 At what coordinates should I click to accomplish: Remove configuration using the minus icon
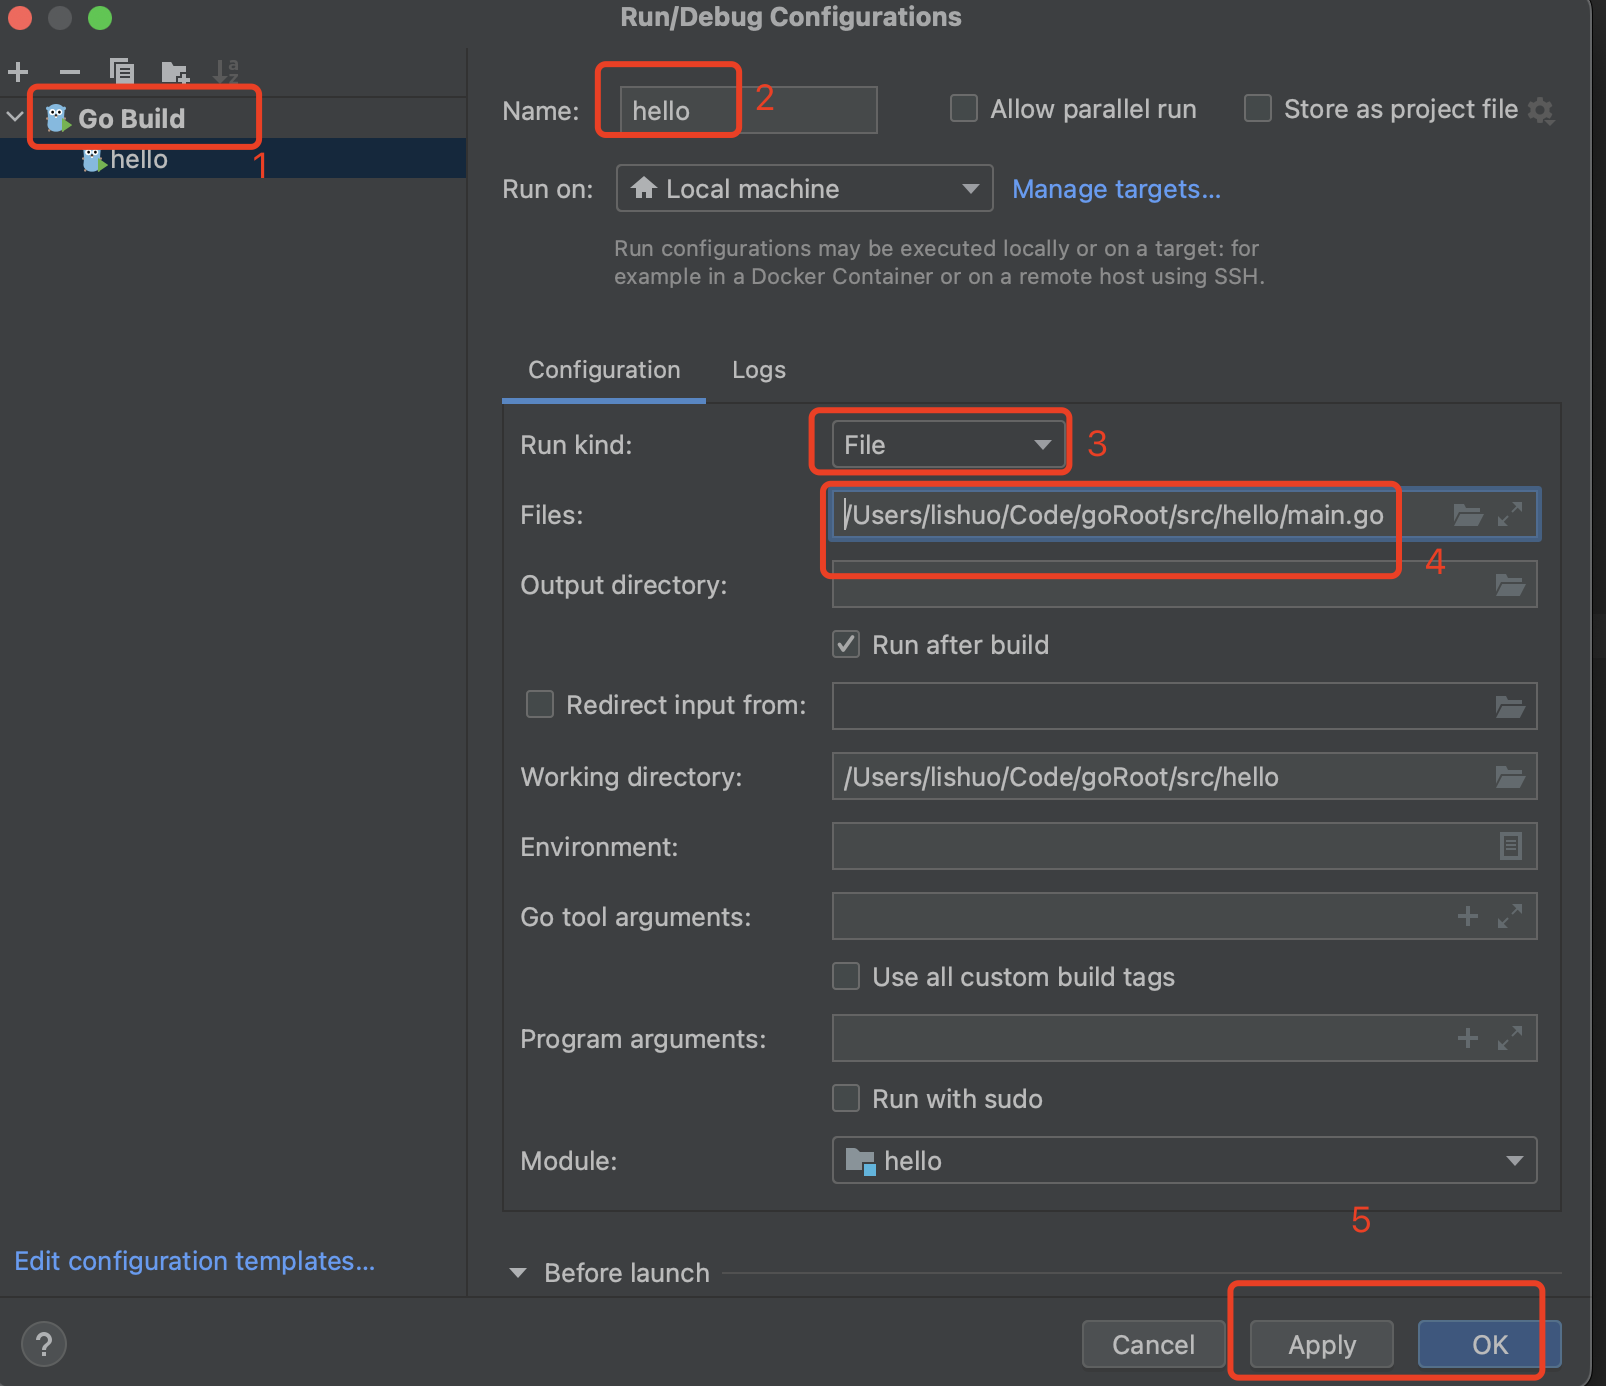coord(70,72)
